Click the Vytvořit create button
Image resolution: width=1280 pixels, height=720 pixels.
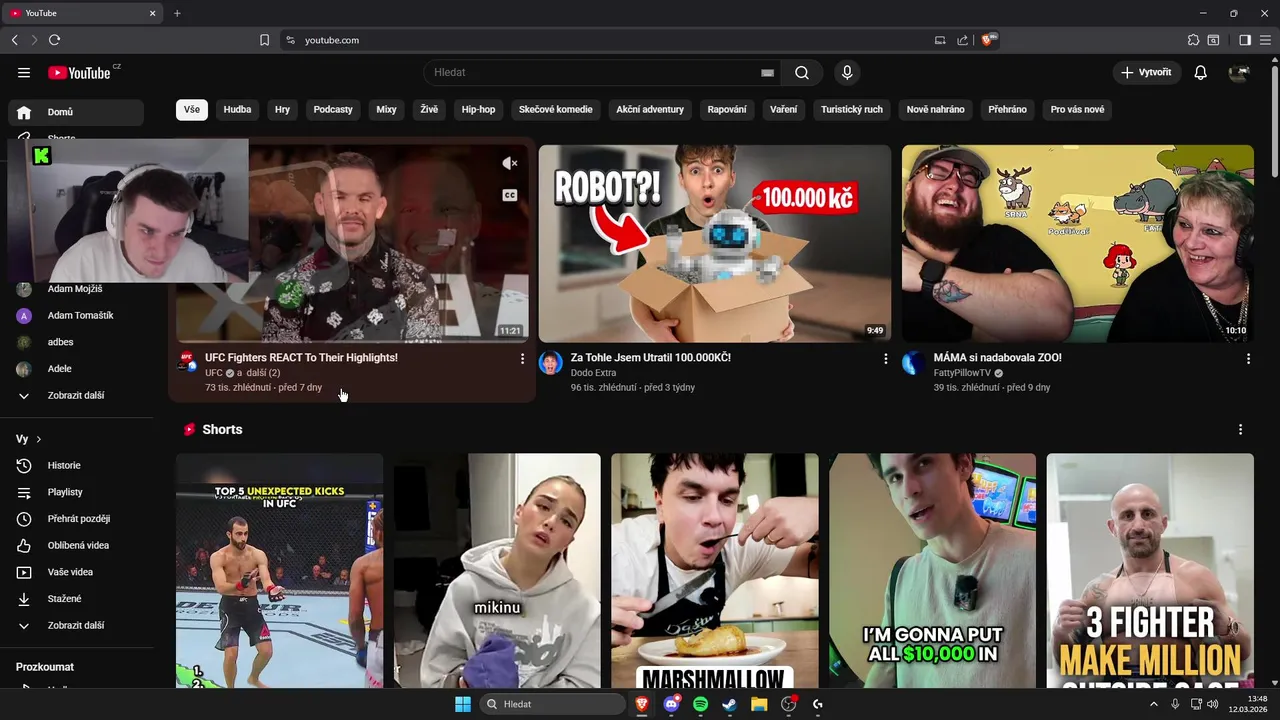pyautogui.click(x=1147, y=72)
